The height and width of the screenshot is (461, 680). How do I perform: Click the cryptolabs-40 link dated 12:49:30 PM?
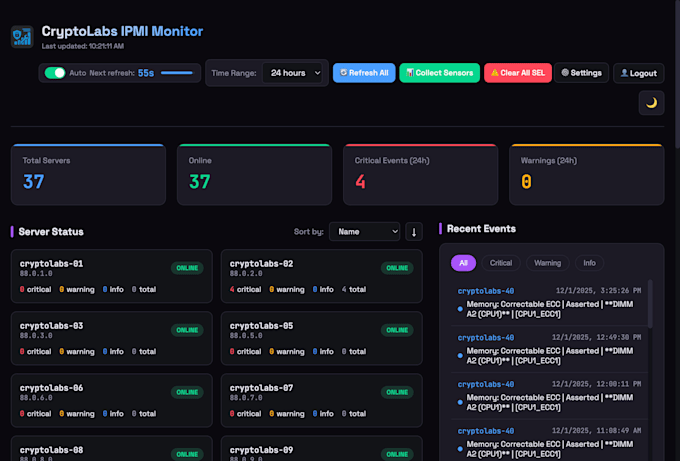486,337
